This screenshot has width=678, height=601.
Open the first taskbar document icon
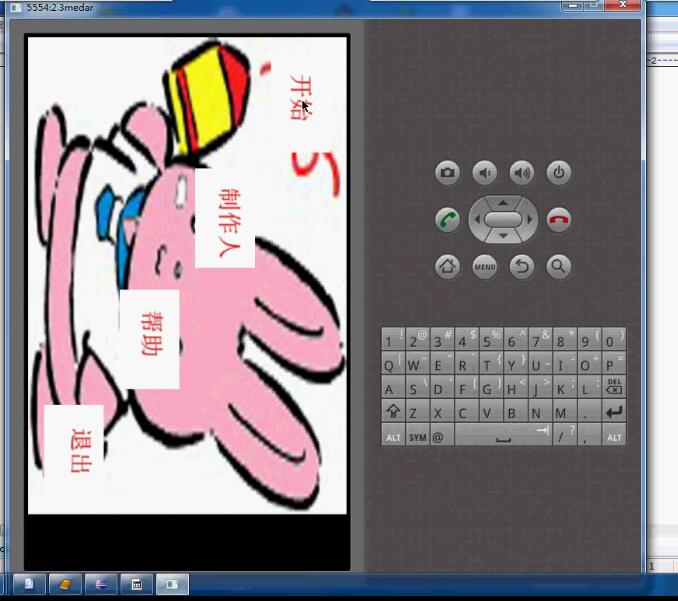click(x=29, y=585)
